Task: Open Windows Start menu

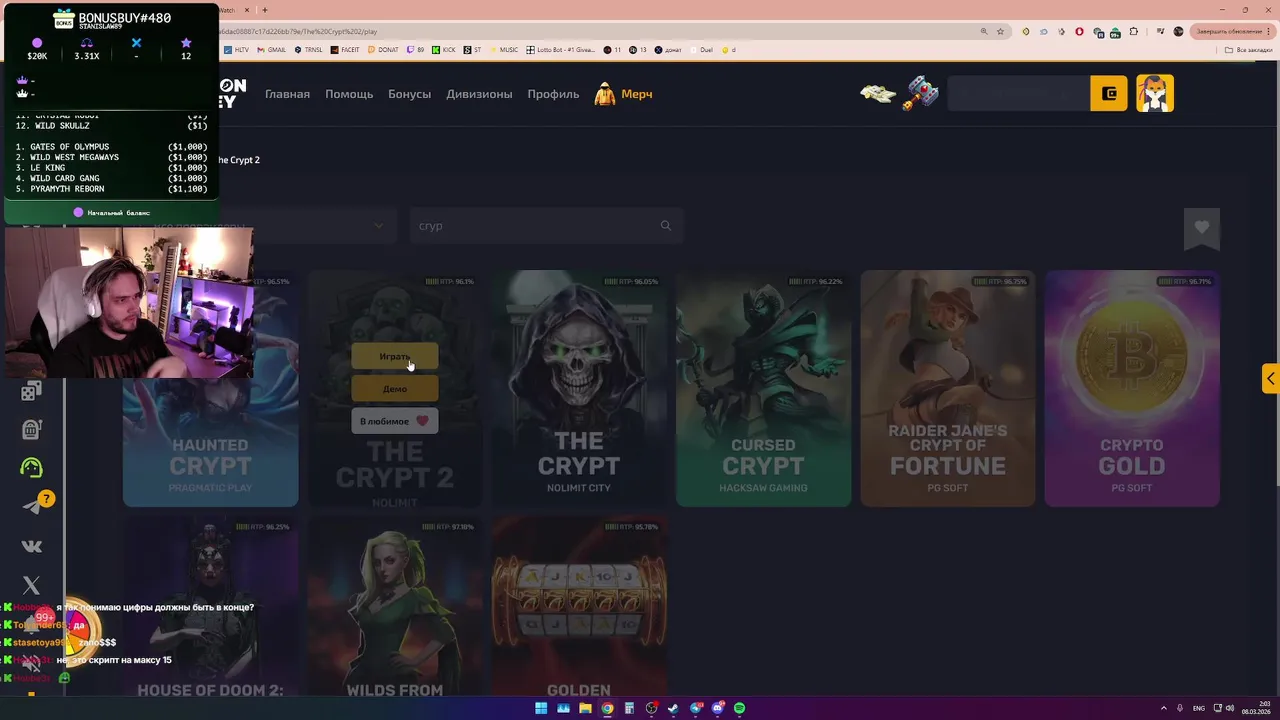Action: [x=541, y=708]
